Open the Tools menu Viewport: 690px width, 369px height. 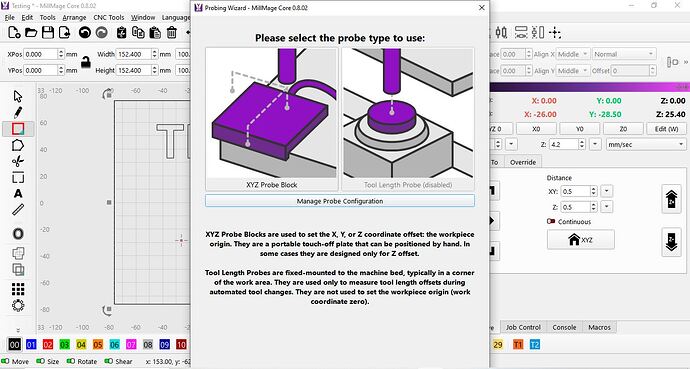pyautogui.click(x=48, y=18)
